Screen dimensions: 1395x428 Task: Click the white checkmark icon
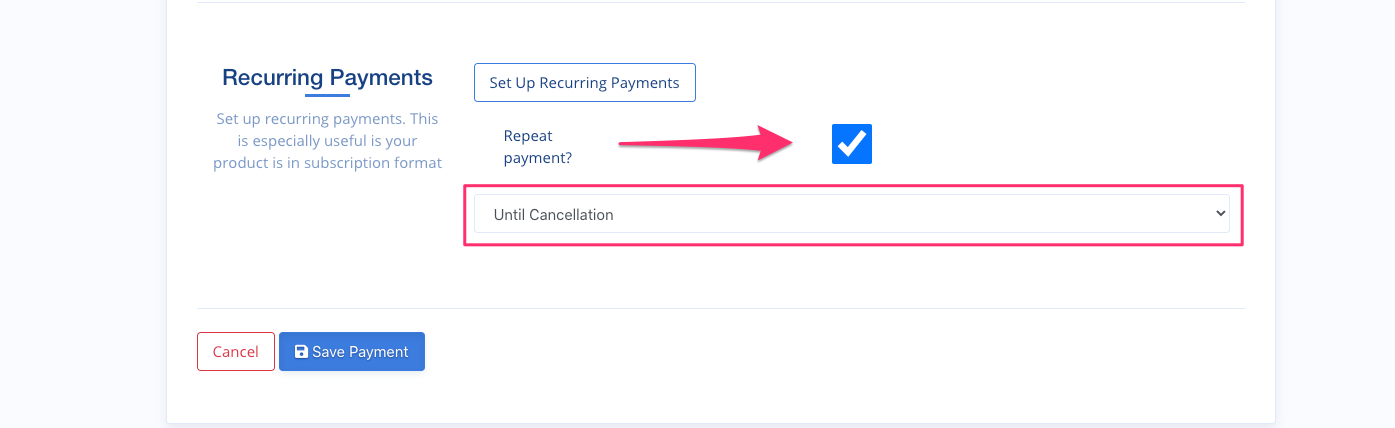852,144
